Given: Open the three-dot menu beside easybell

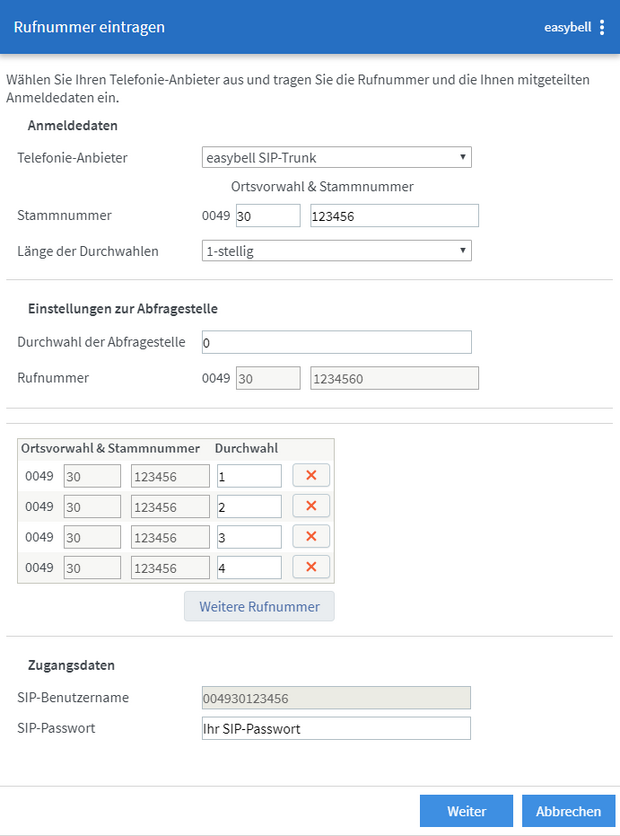Looking at the screenshot, I should click(x=603, y=27).
